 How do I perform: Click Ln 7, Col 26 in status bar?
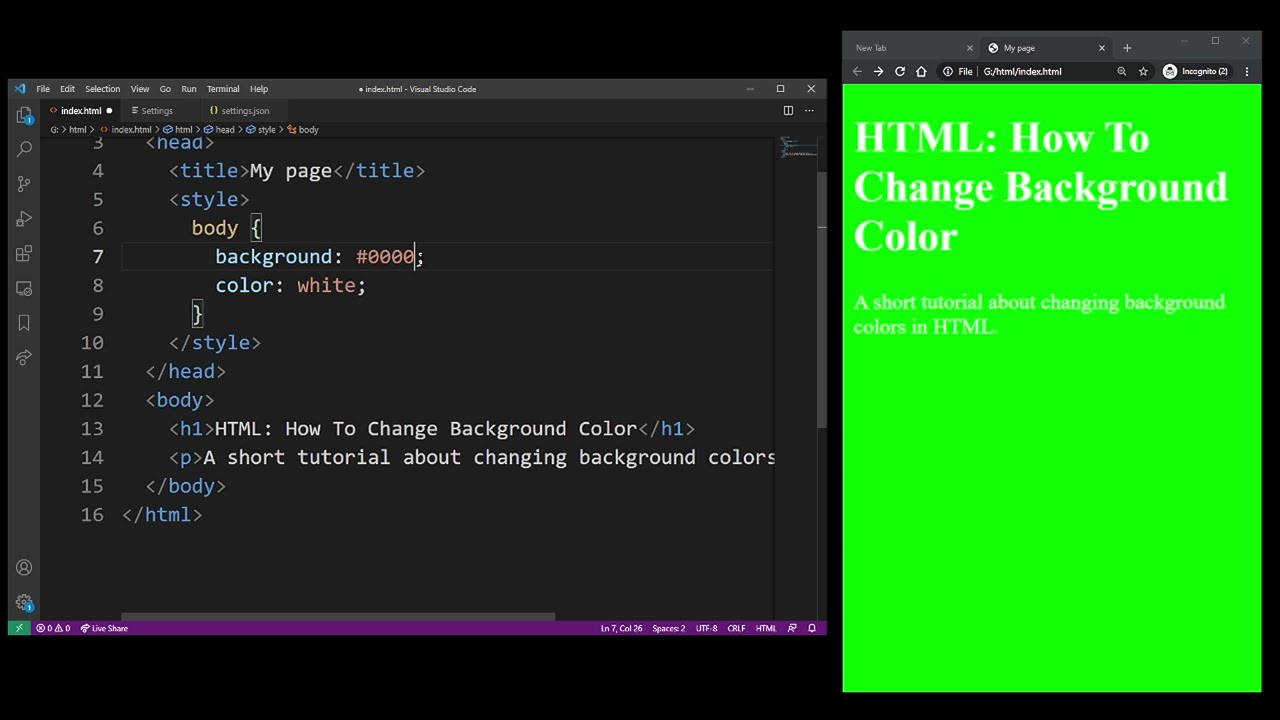click(x=621, y=628)
